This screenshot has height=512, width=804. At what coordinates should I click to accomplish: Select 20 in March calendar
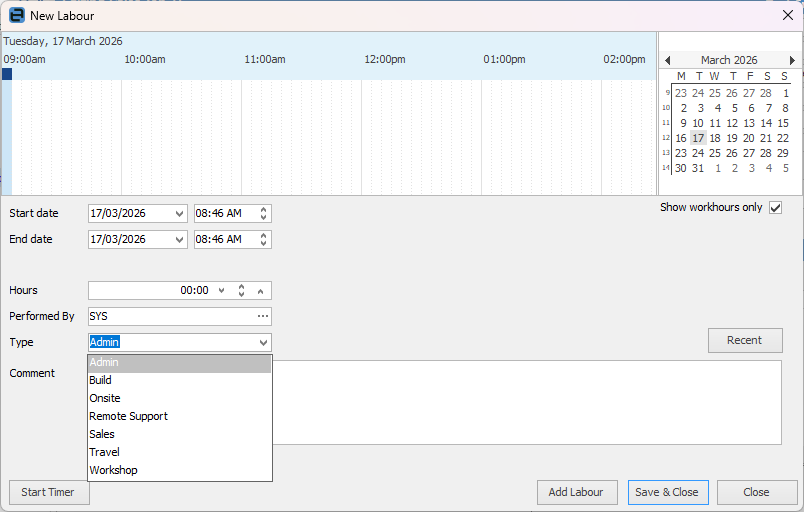pos(749,138)
